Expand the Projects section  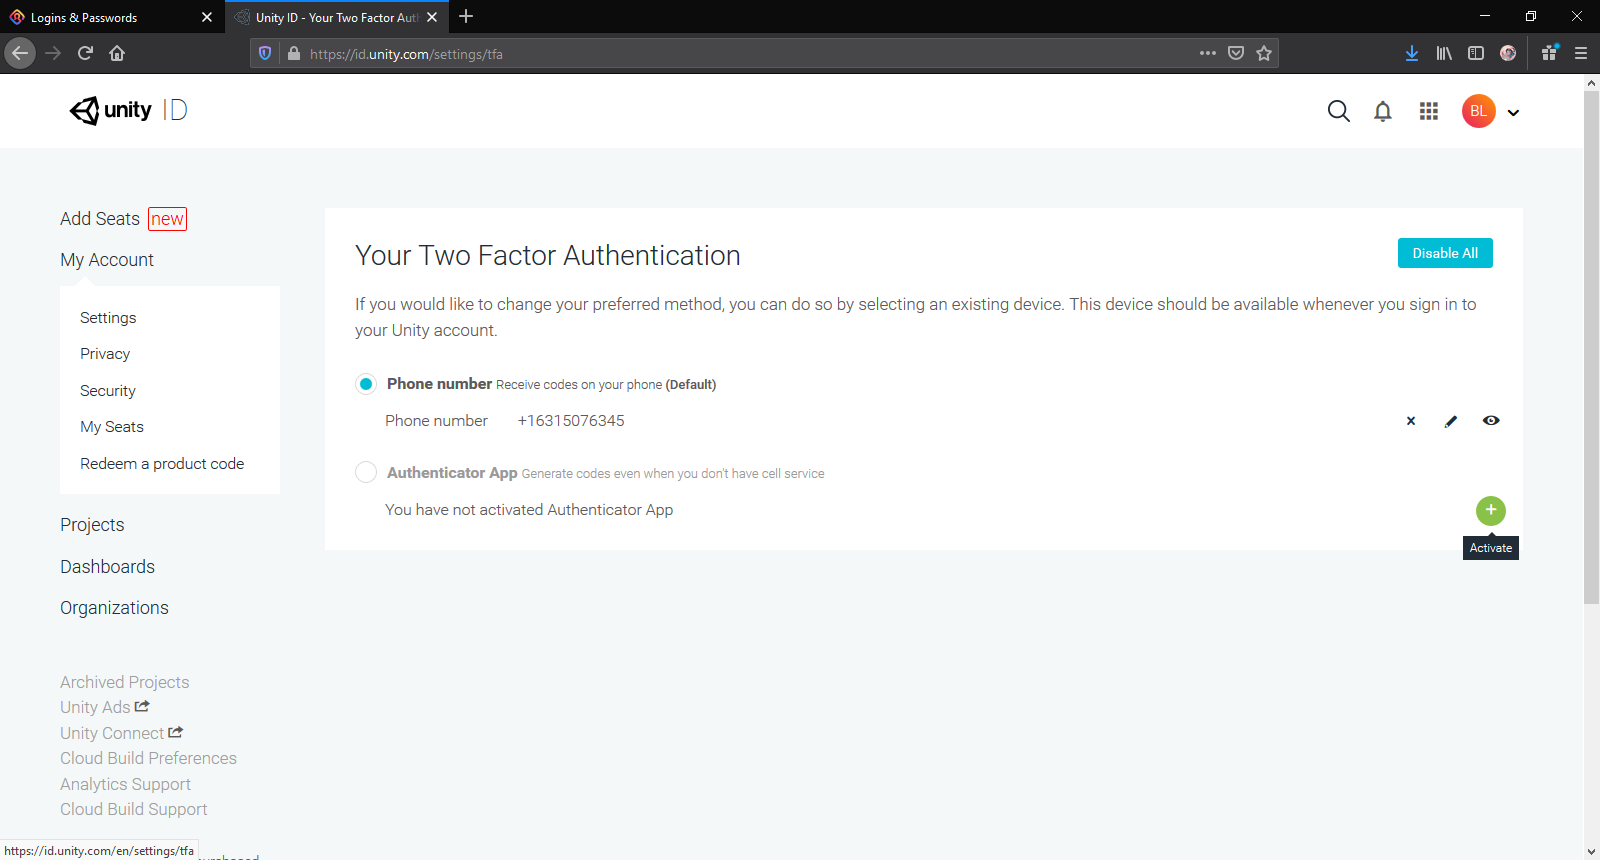click(92, 525)
